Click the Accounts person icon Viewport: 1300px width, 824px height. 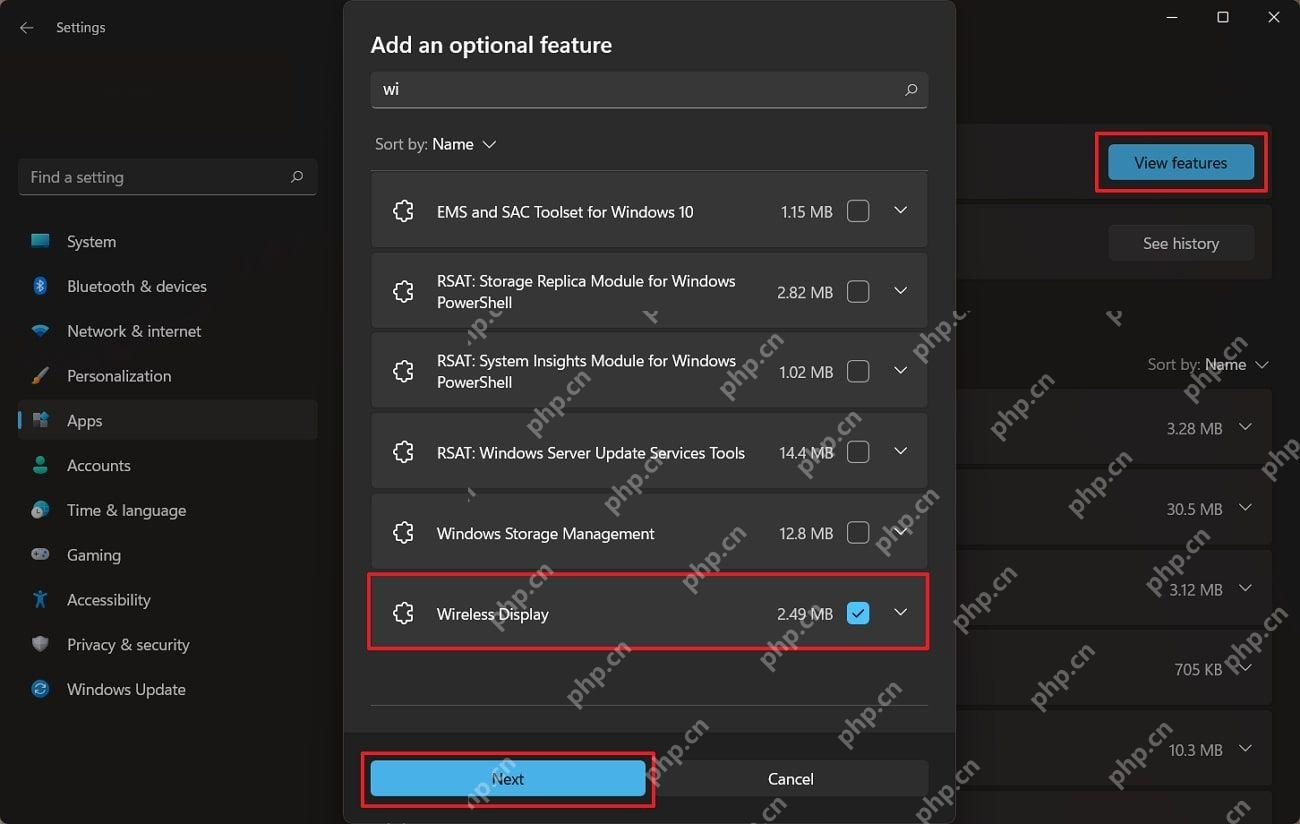[40, 465]
